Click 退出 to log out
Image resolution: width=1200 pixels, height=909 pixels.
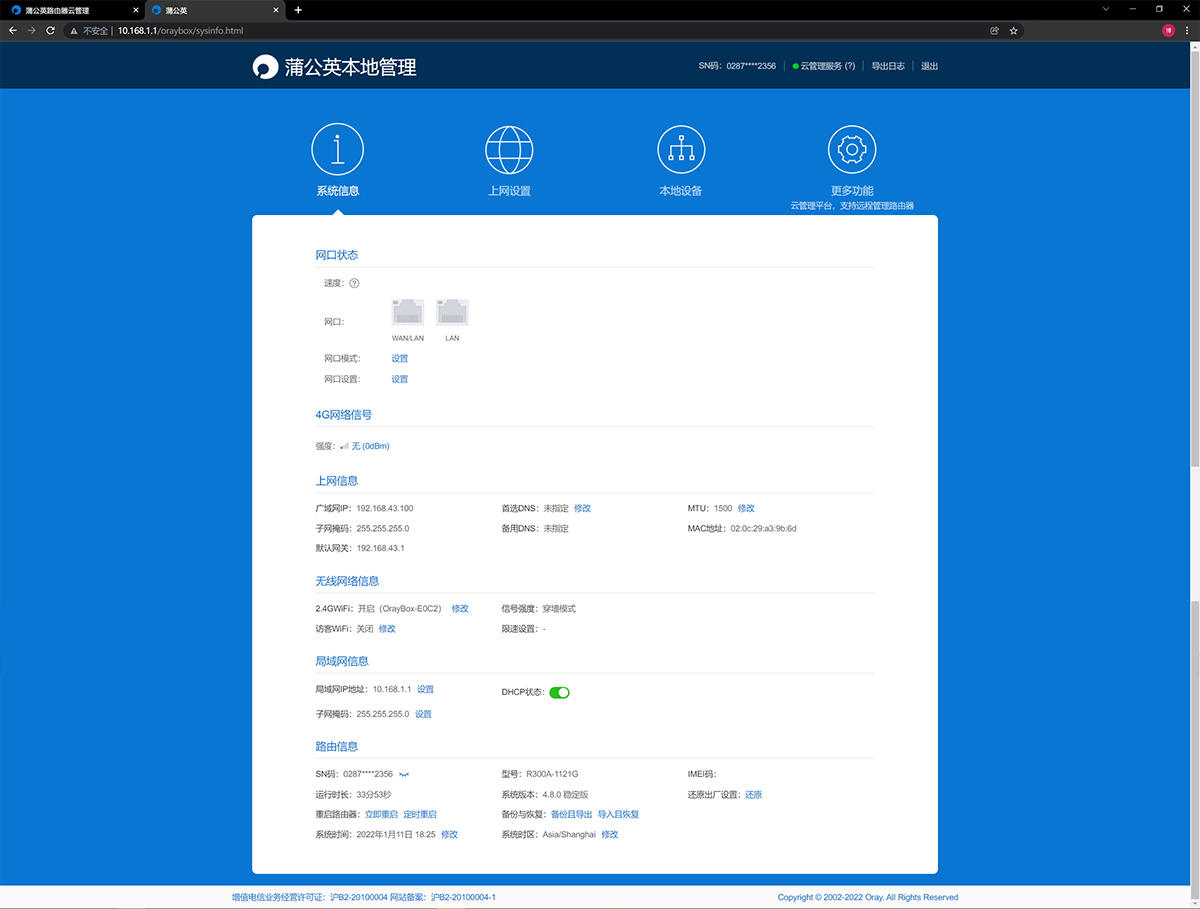click(x=929, y=66)
